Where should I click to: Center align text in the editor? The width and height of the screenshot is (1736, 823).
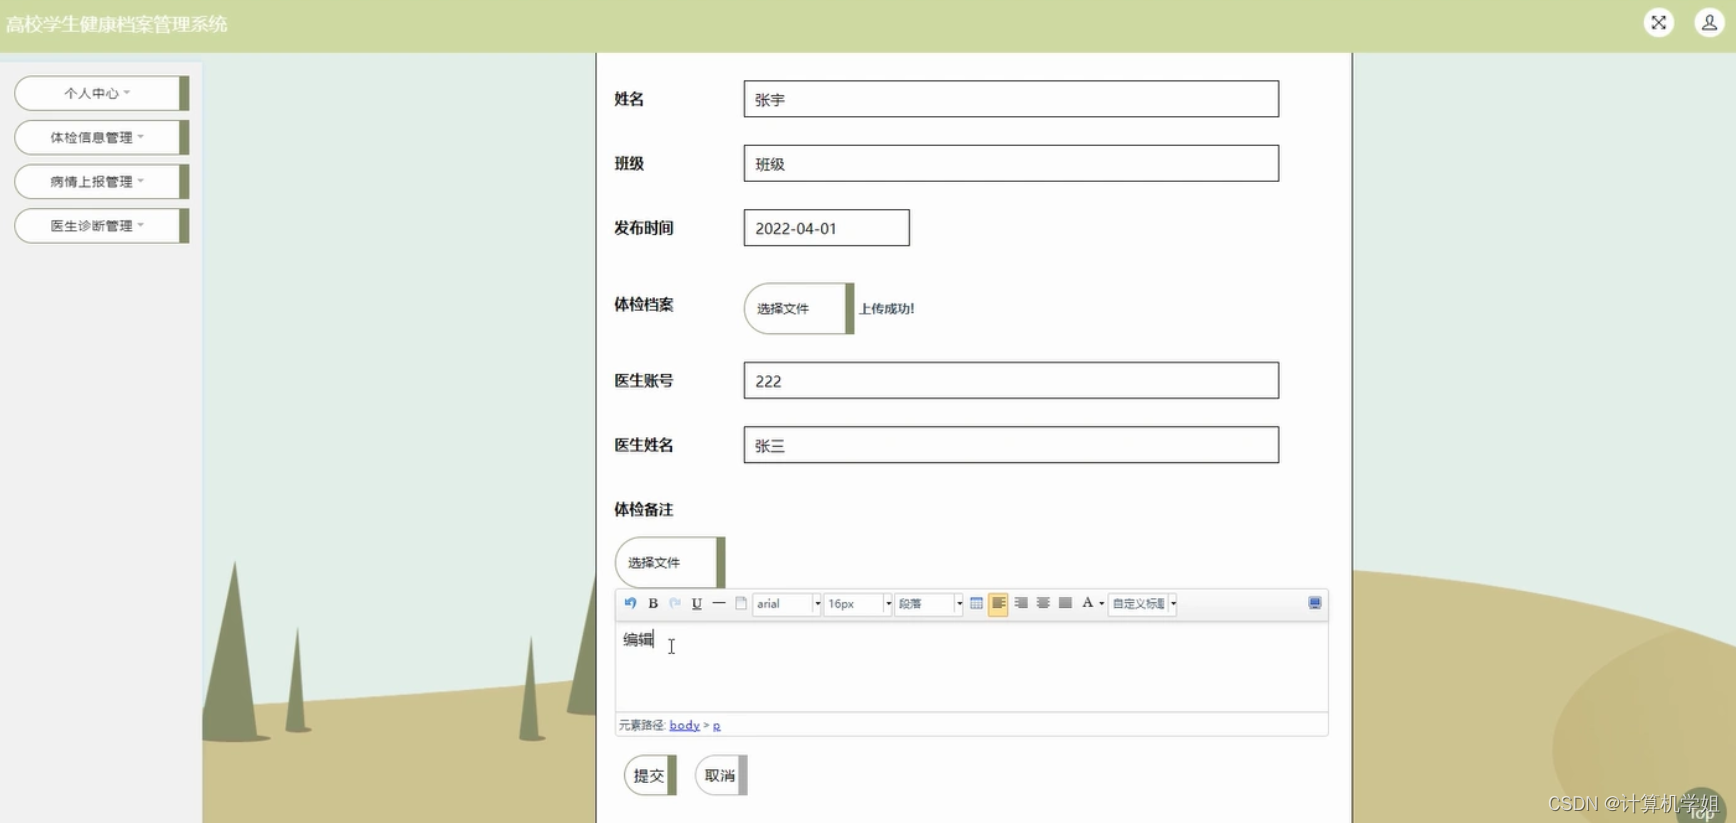click(x=1043, y=603)
